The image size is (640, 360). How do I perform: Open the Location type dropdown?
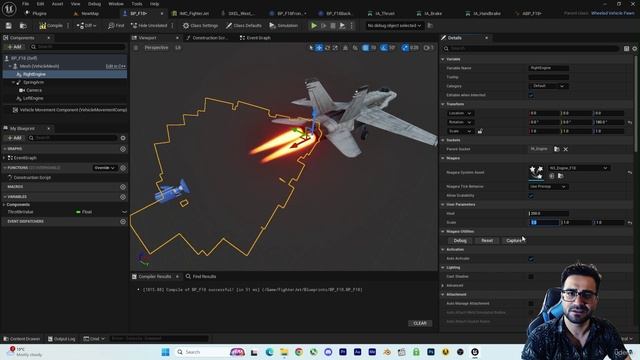pos(460,113)
